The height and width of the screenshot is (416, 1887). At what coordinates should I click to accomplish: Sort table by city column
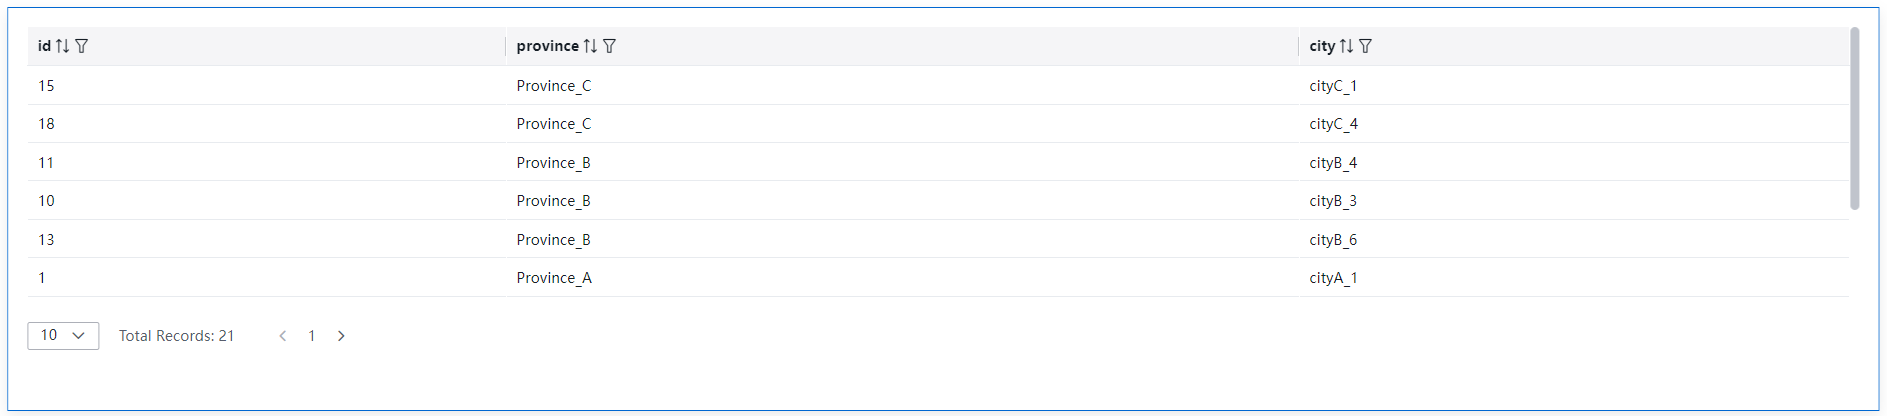[x=1346, y=46]
